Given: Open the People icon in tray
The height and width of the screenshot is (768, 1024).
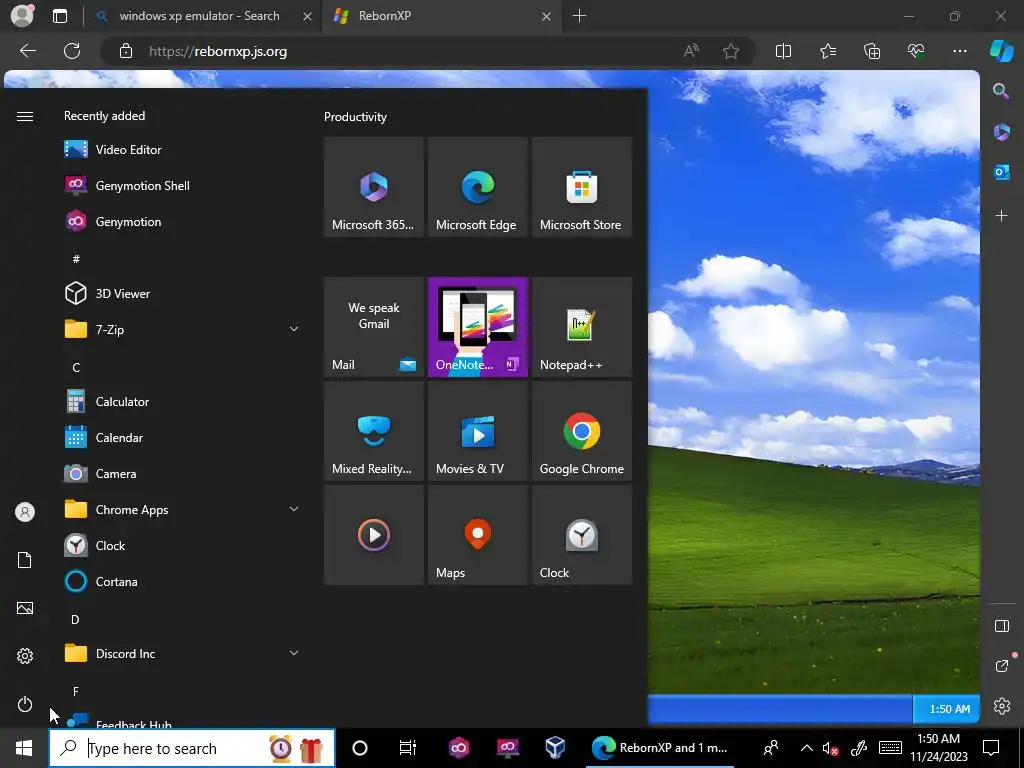Looking at the screenshot, I should 771,748.
